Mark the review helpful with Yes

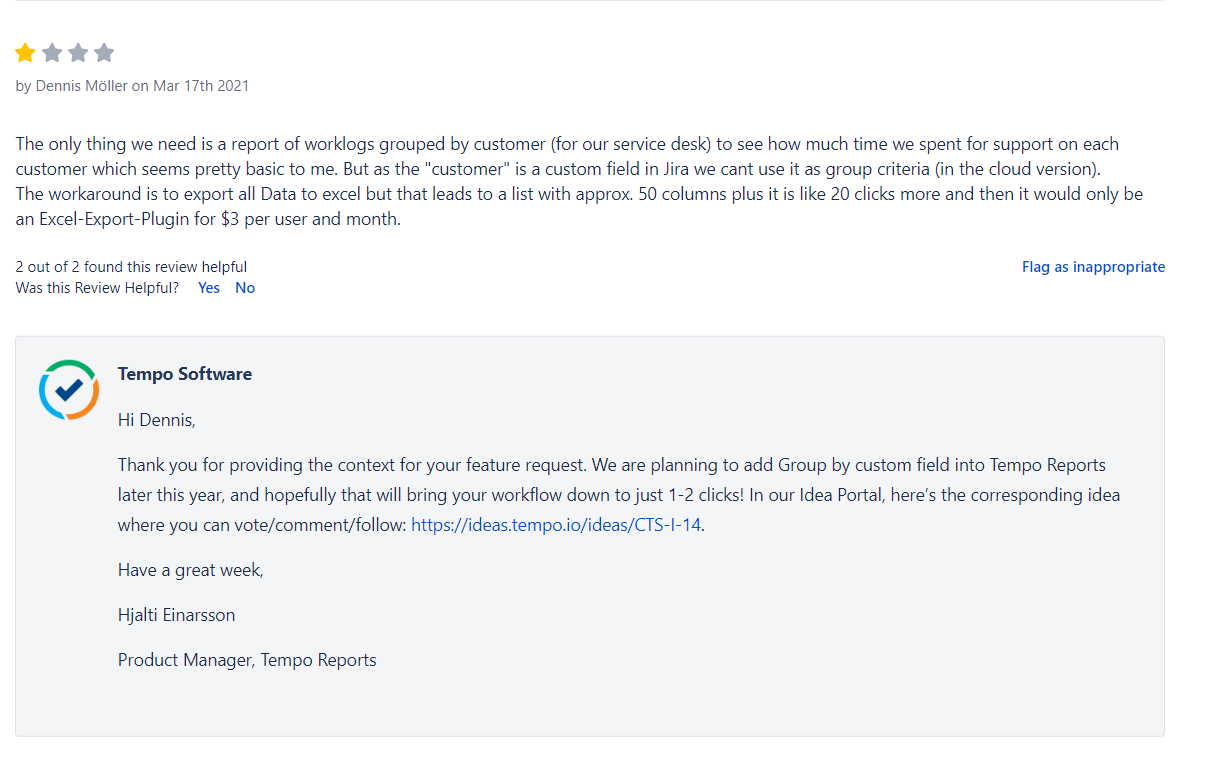[x=209, y=288]
